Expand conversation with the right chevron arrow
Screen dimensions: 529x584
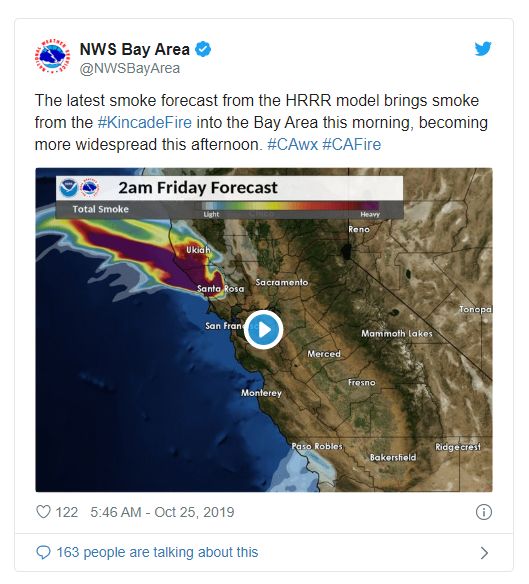point(484,553)
